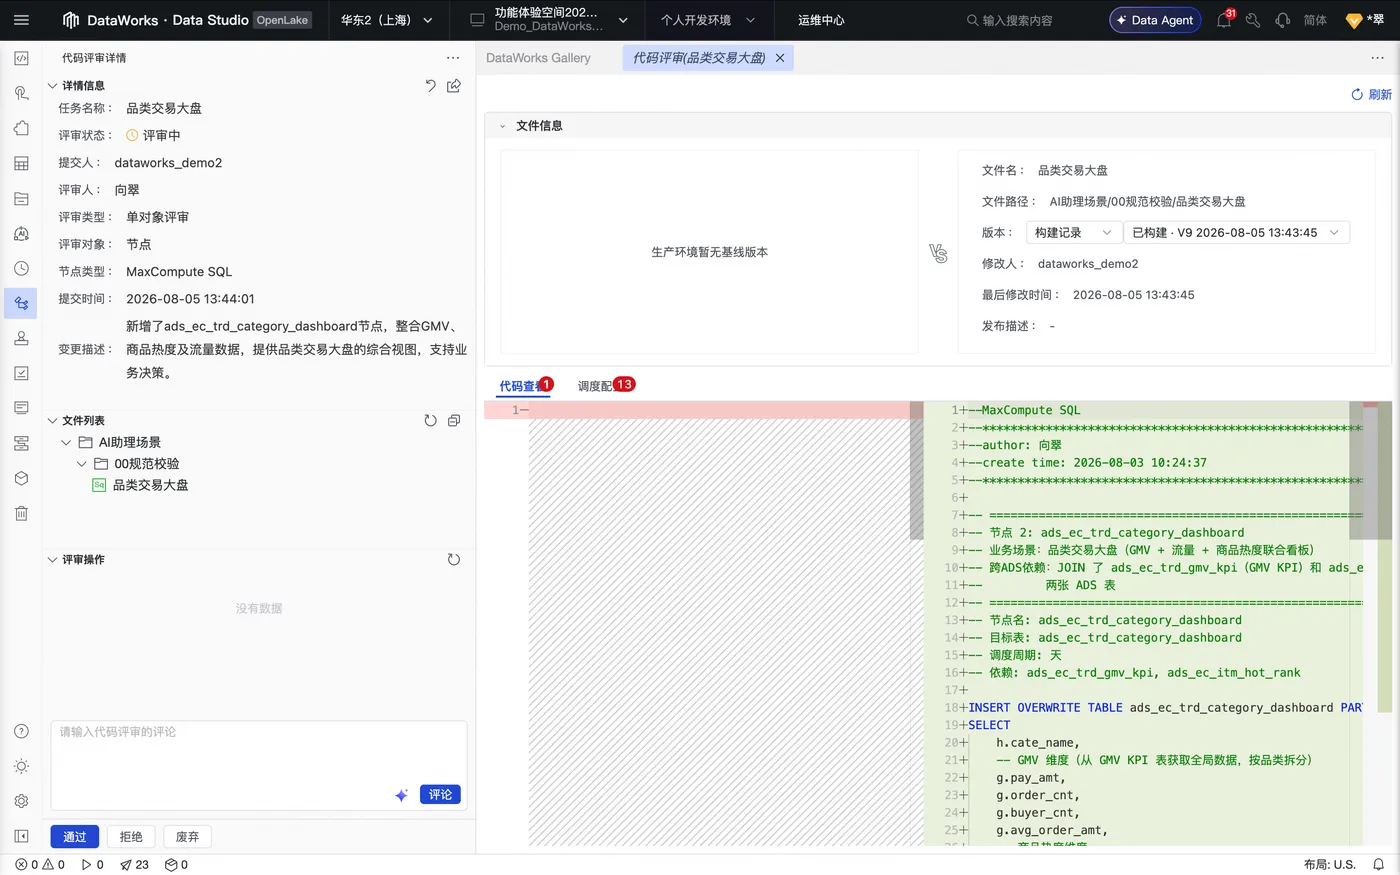
Task: Open the help question mark icon
Action: [21, 731]
